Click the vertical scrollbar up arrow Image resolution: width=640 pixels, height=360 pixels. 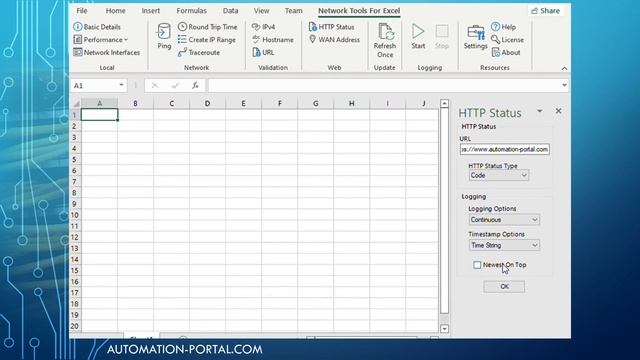(444, 104)
